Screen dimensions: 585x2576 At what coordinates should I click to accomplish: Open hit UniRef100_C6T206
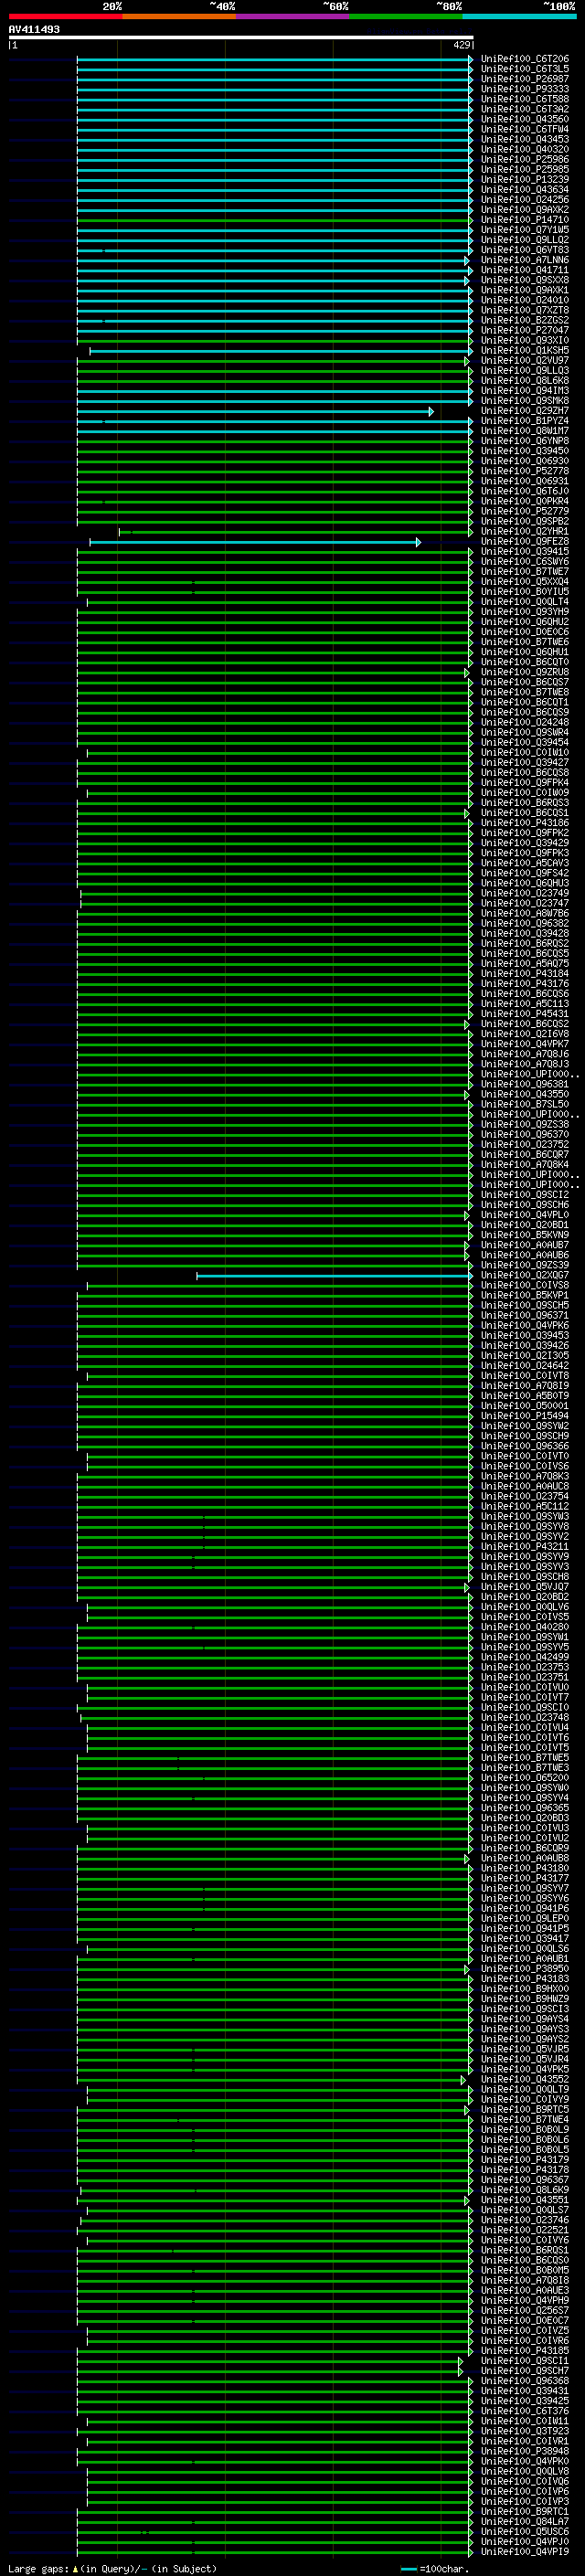click(525, 59)
